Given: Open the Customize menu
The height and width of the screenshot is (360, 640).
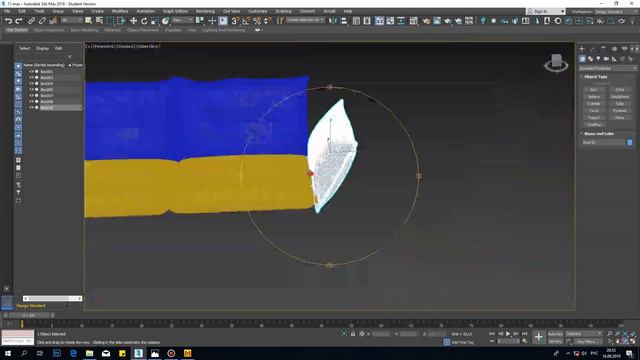Looking at the screenshot, I should (x=258, y=11).
